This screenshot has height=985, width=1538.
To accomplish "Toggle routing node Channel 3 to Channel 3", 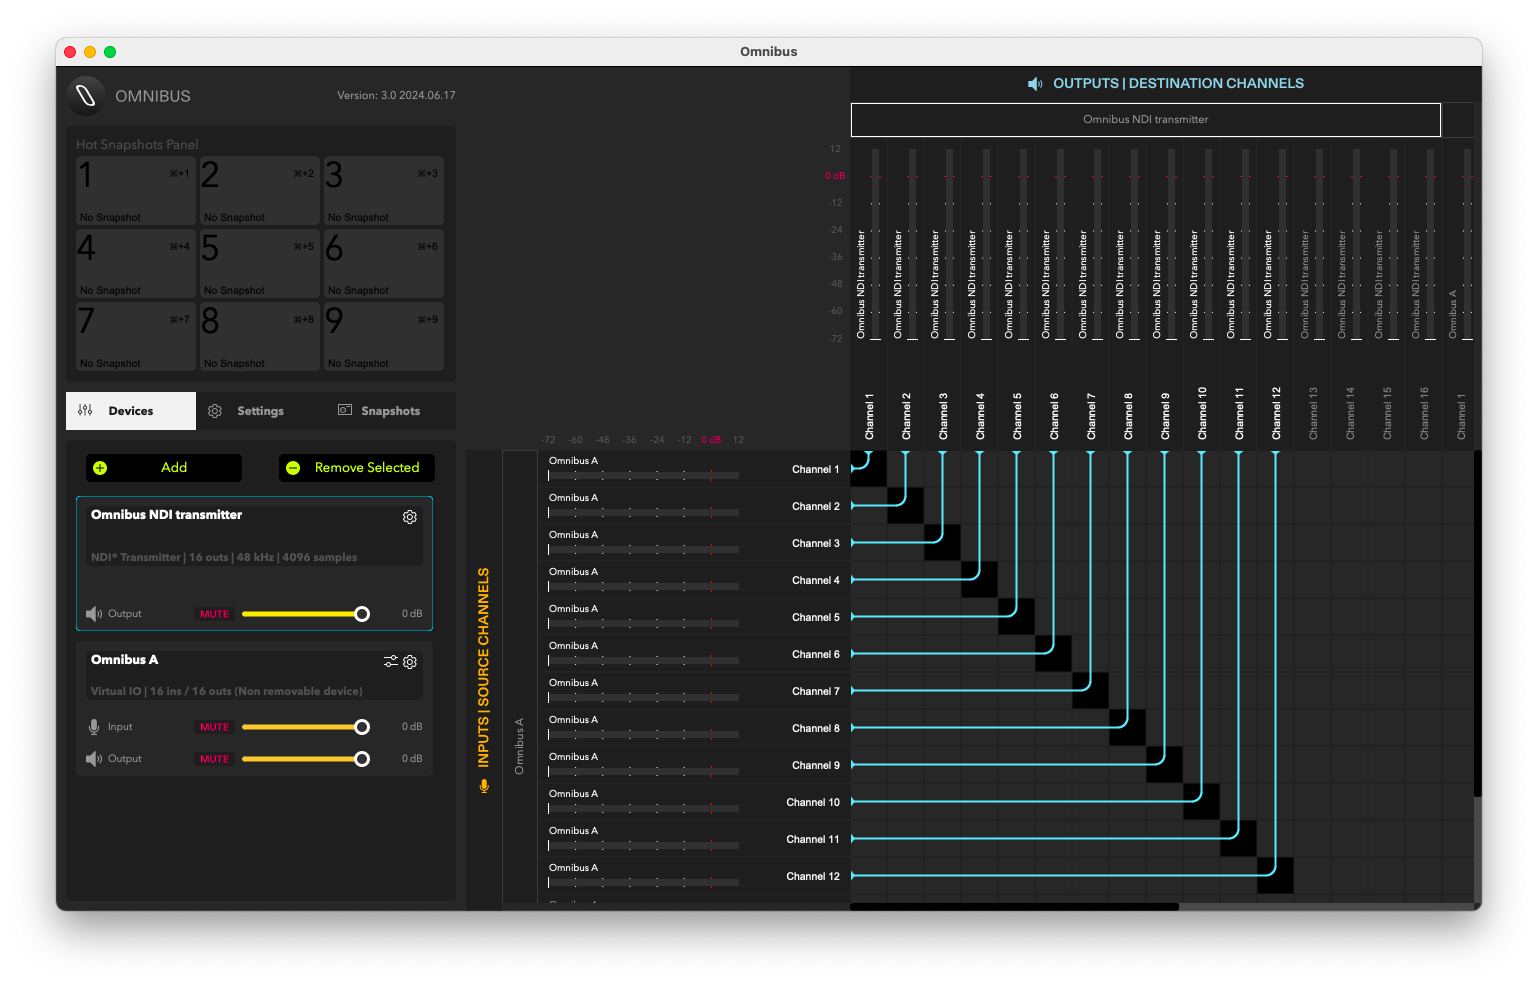I will tap(942, 543).
